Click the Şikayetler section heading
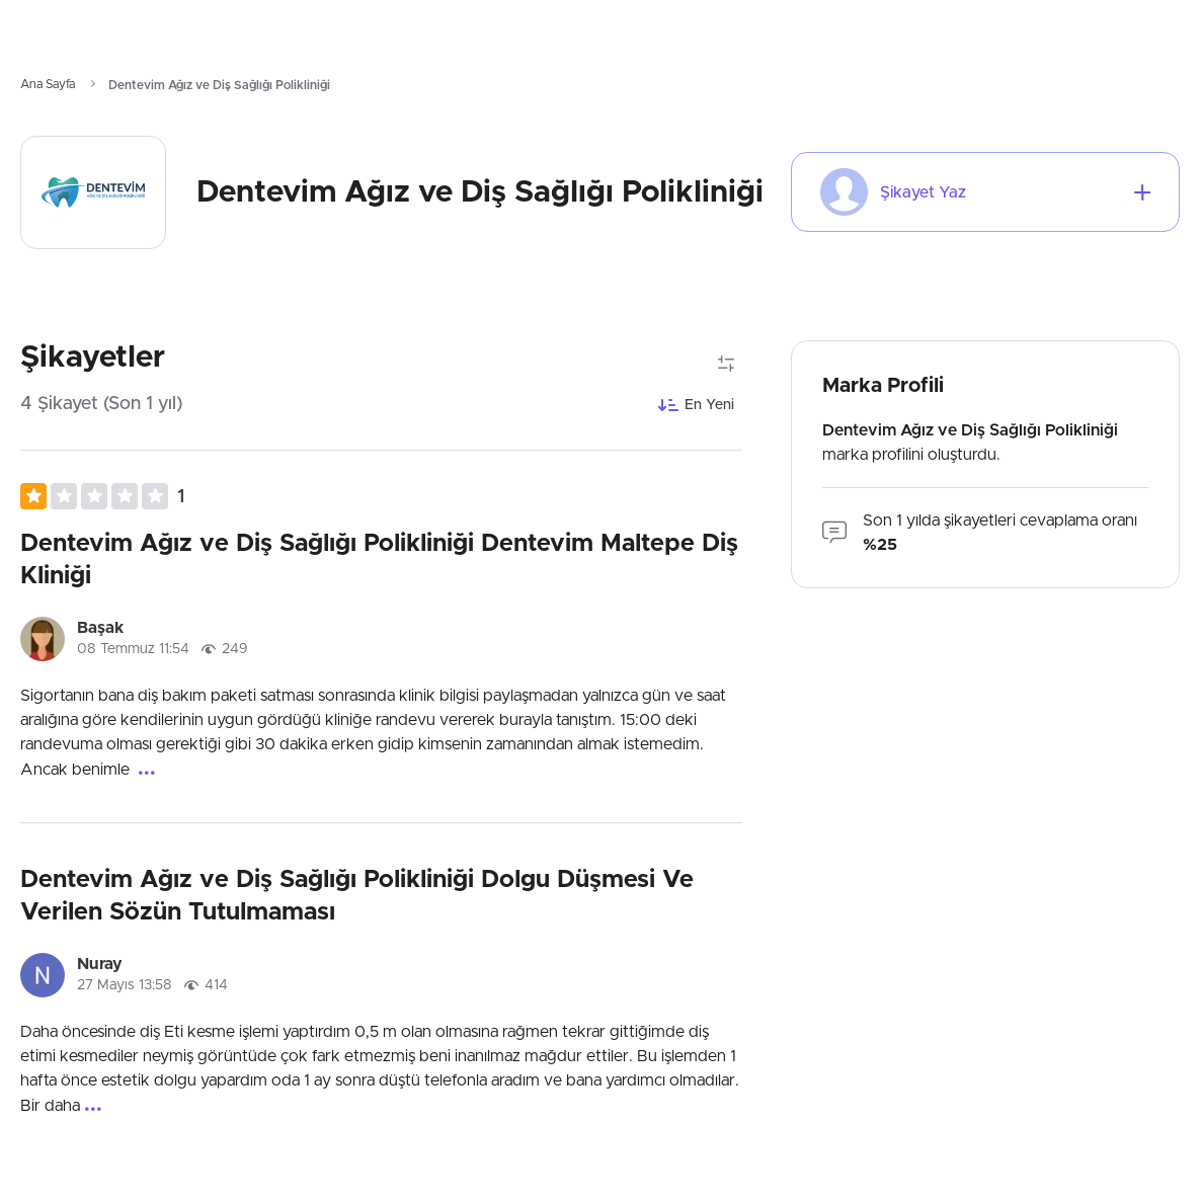 point(92,357)
